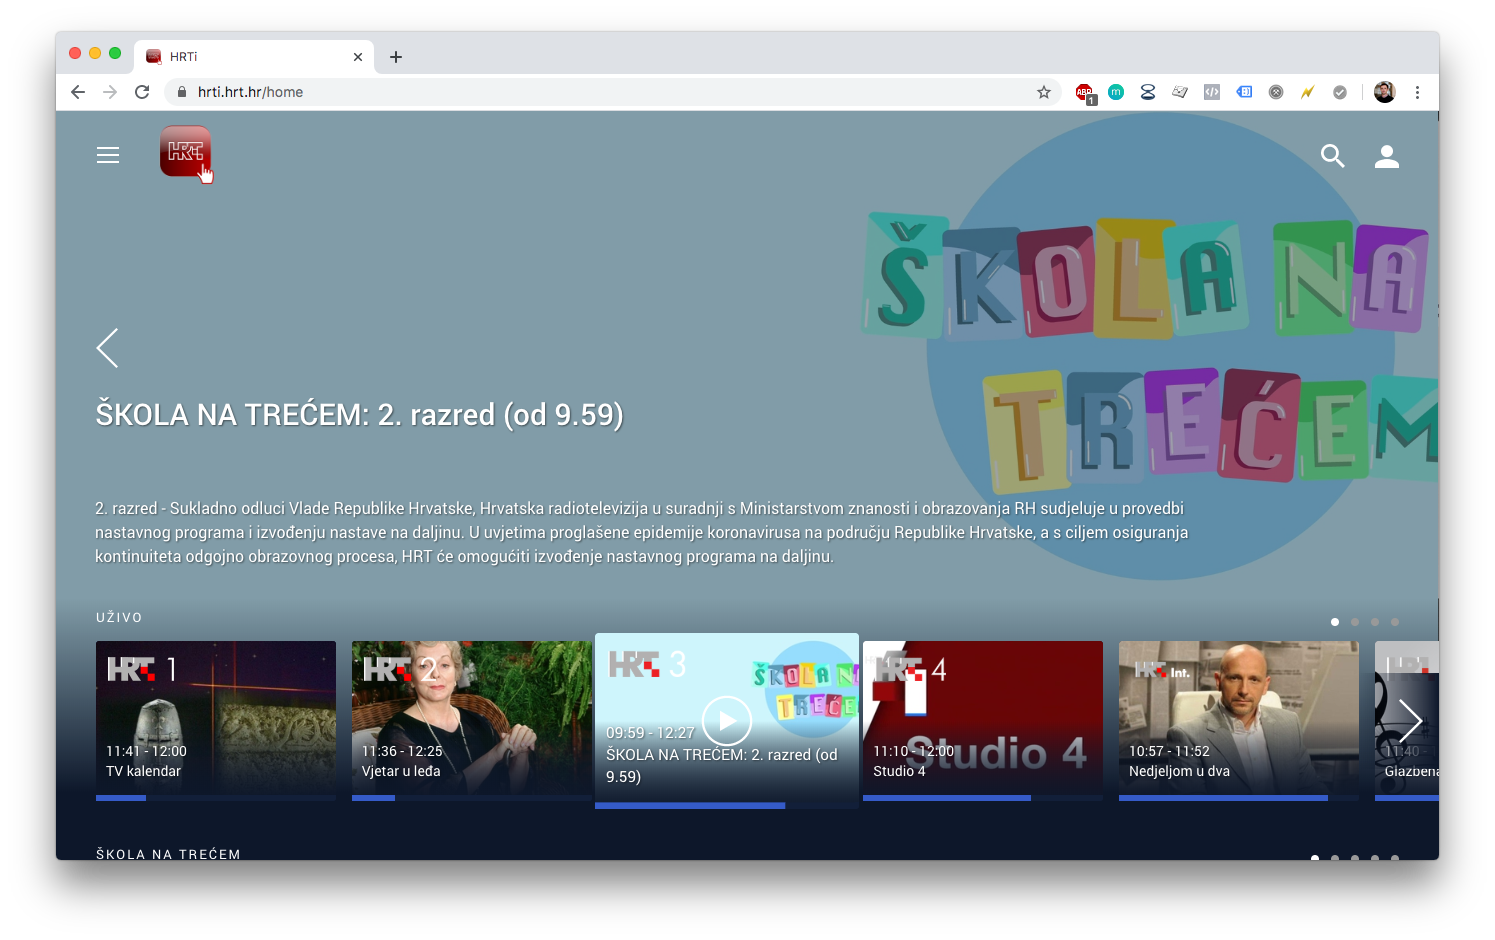This screenshot has height=940, width=1495.
Task: Click the HRT red logo icon
Action: pyautogui.click(x=185, y=151)
